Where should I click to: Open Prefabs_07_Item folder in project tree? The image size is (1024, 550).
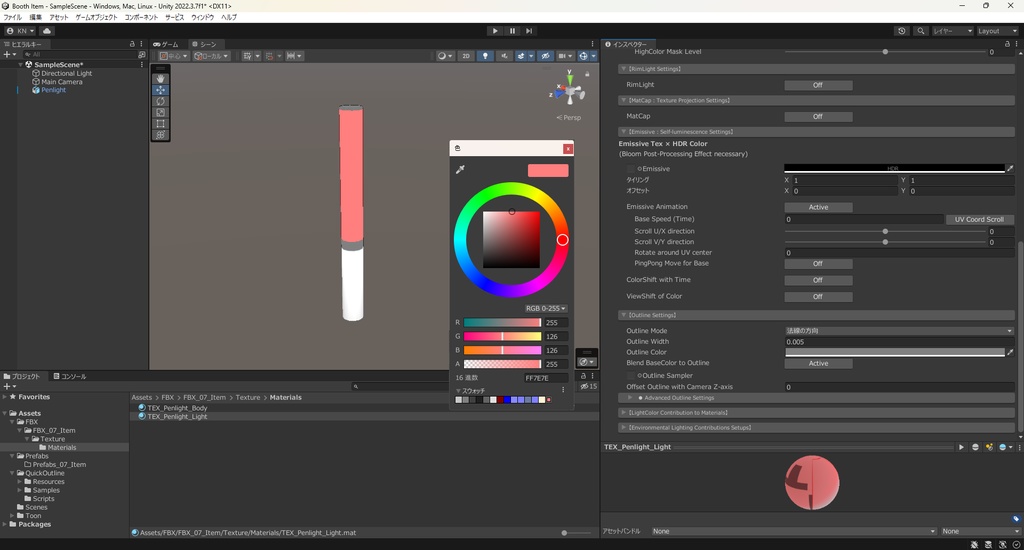(x=59, y=464)
